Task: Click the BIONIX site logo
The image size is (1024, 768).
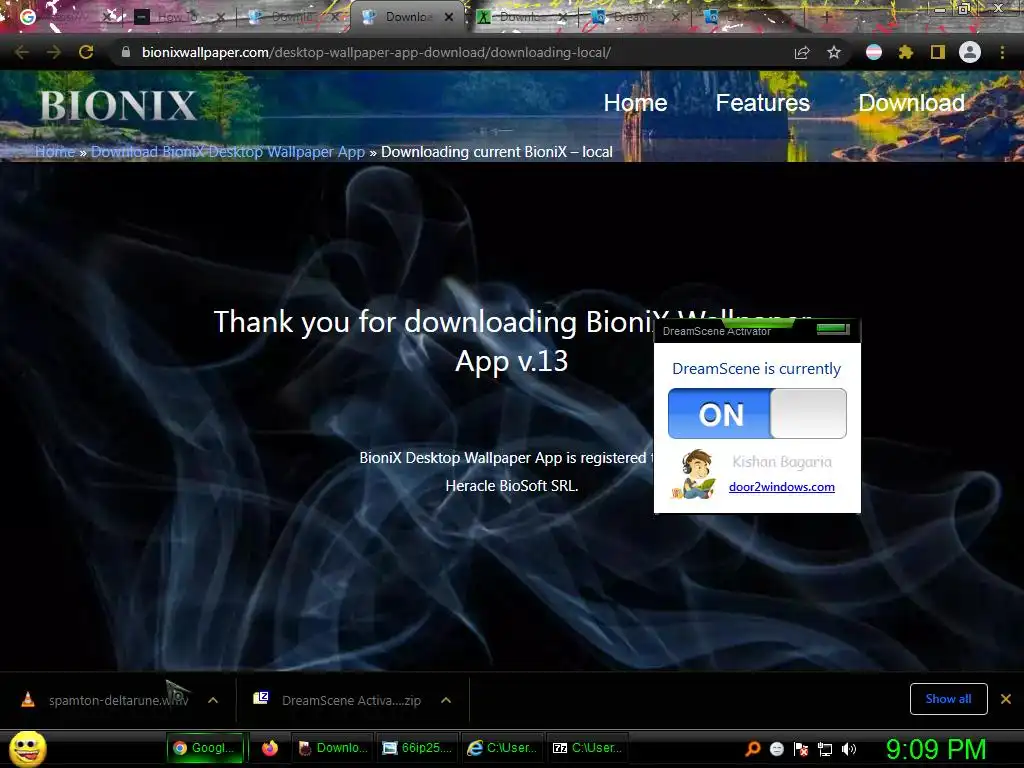Action: [118, 105]
